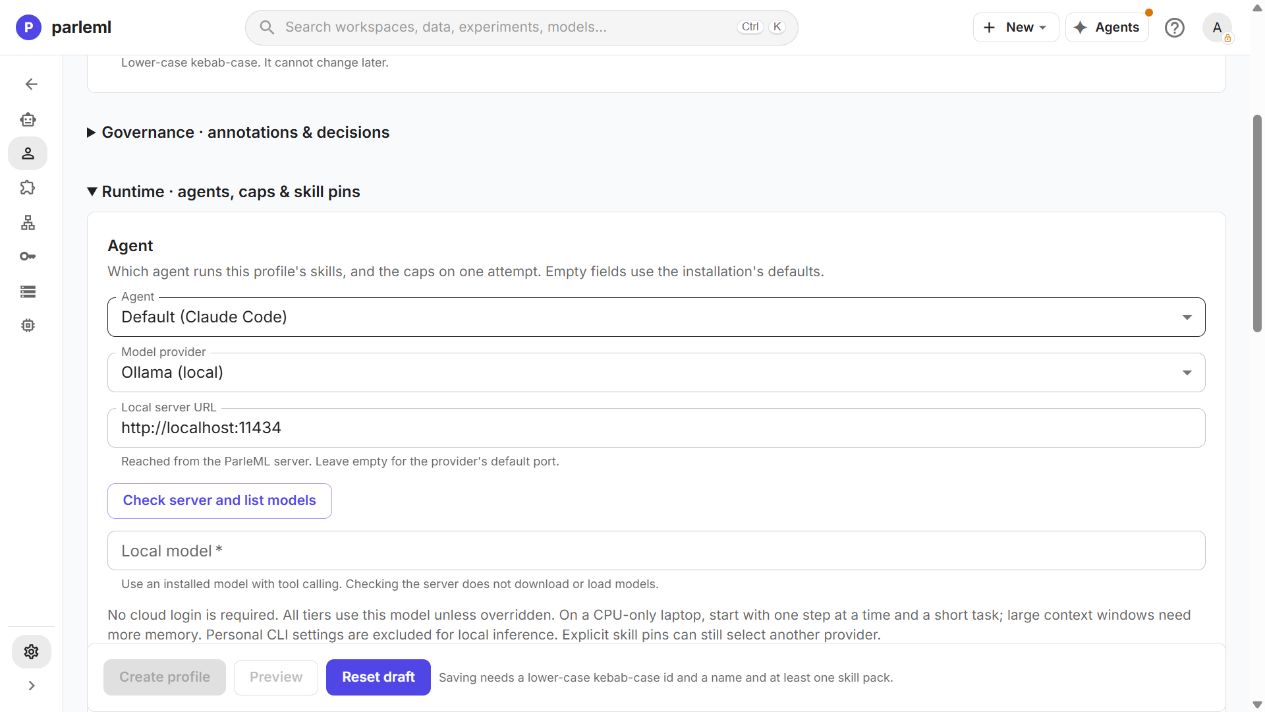This screenshot has height=712, width=1265.
Task: Open the user avatar menu
Action: [x=1217, y=28]
